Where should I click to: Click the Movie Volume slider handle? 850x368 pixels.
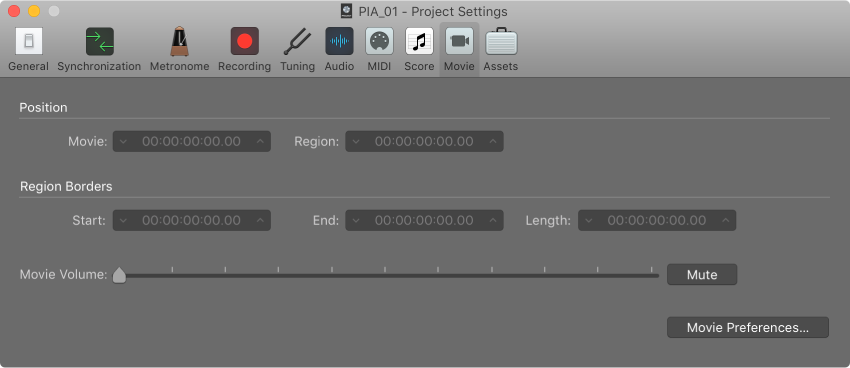click(x=119, y=275)
